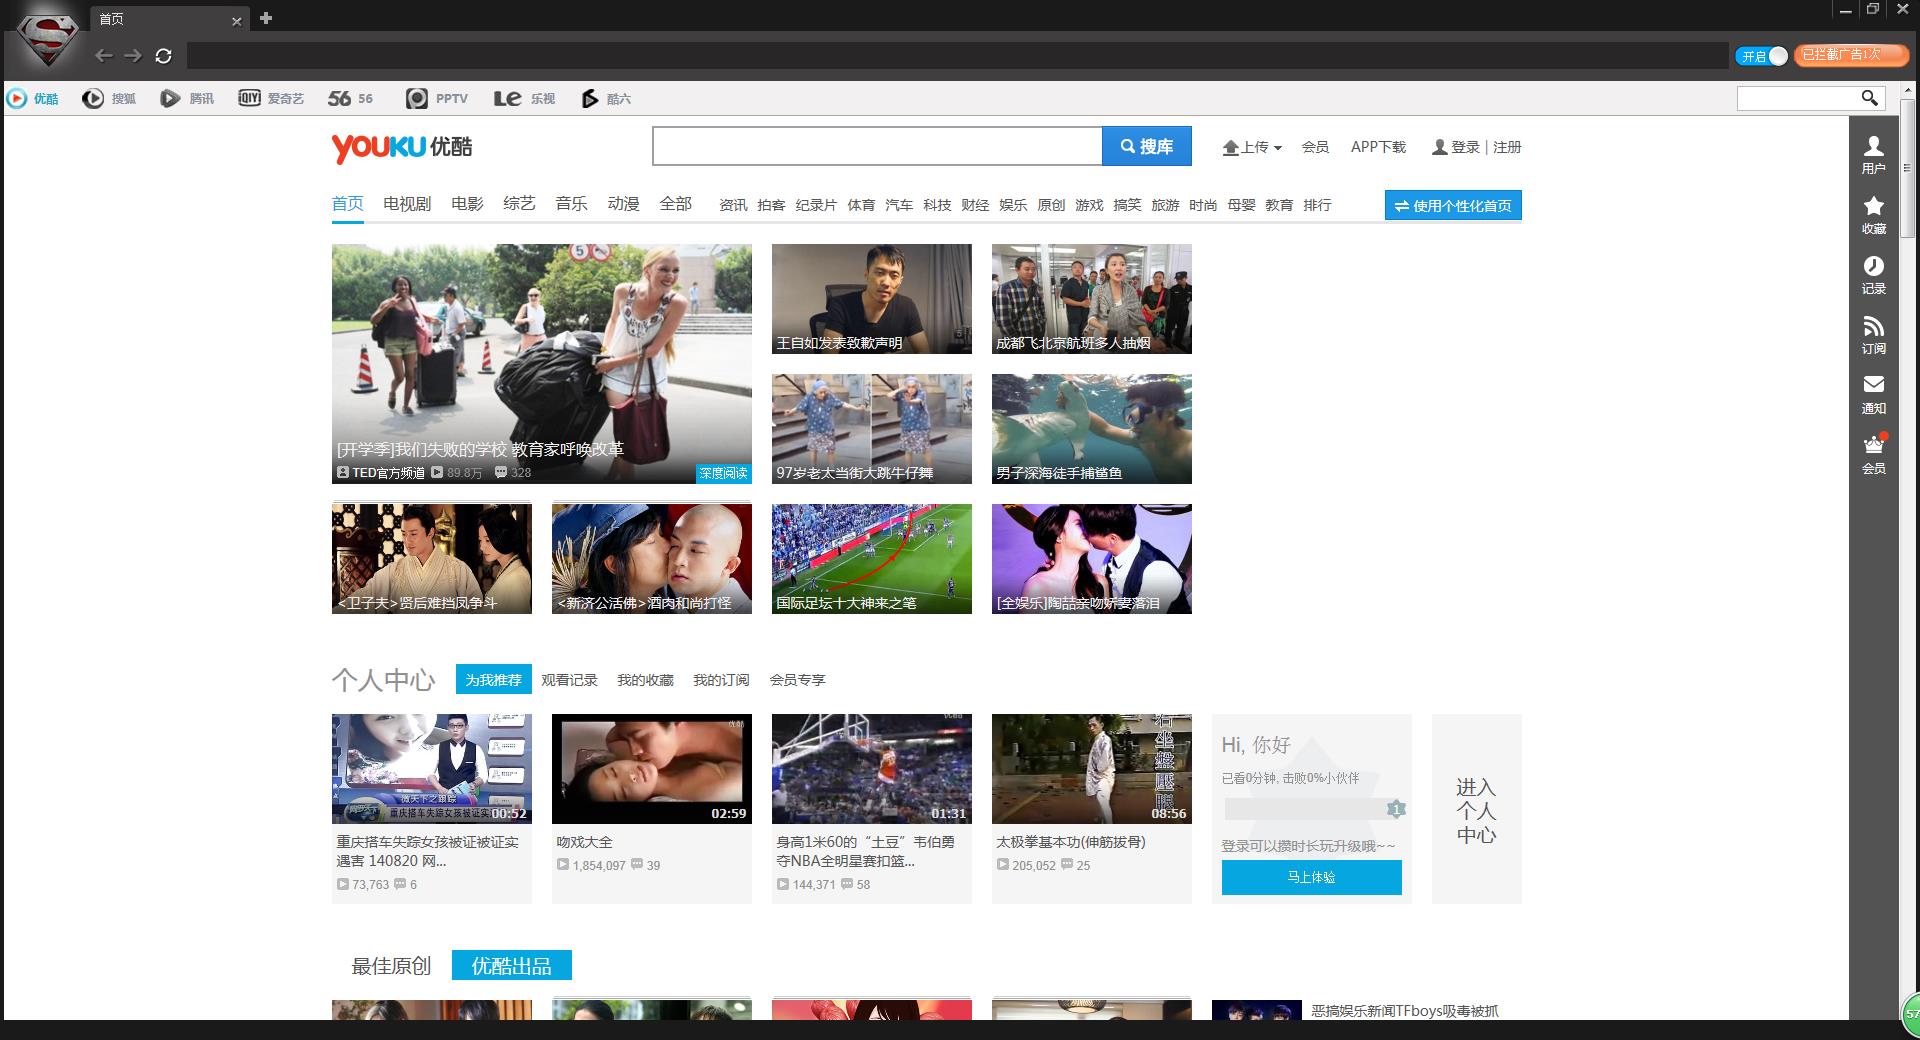
Task: Switch to 使用个性化首页 personalized homepage
Action: coord(1453,205)
